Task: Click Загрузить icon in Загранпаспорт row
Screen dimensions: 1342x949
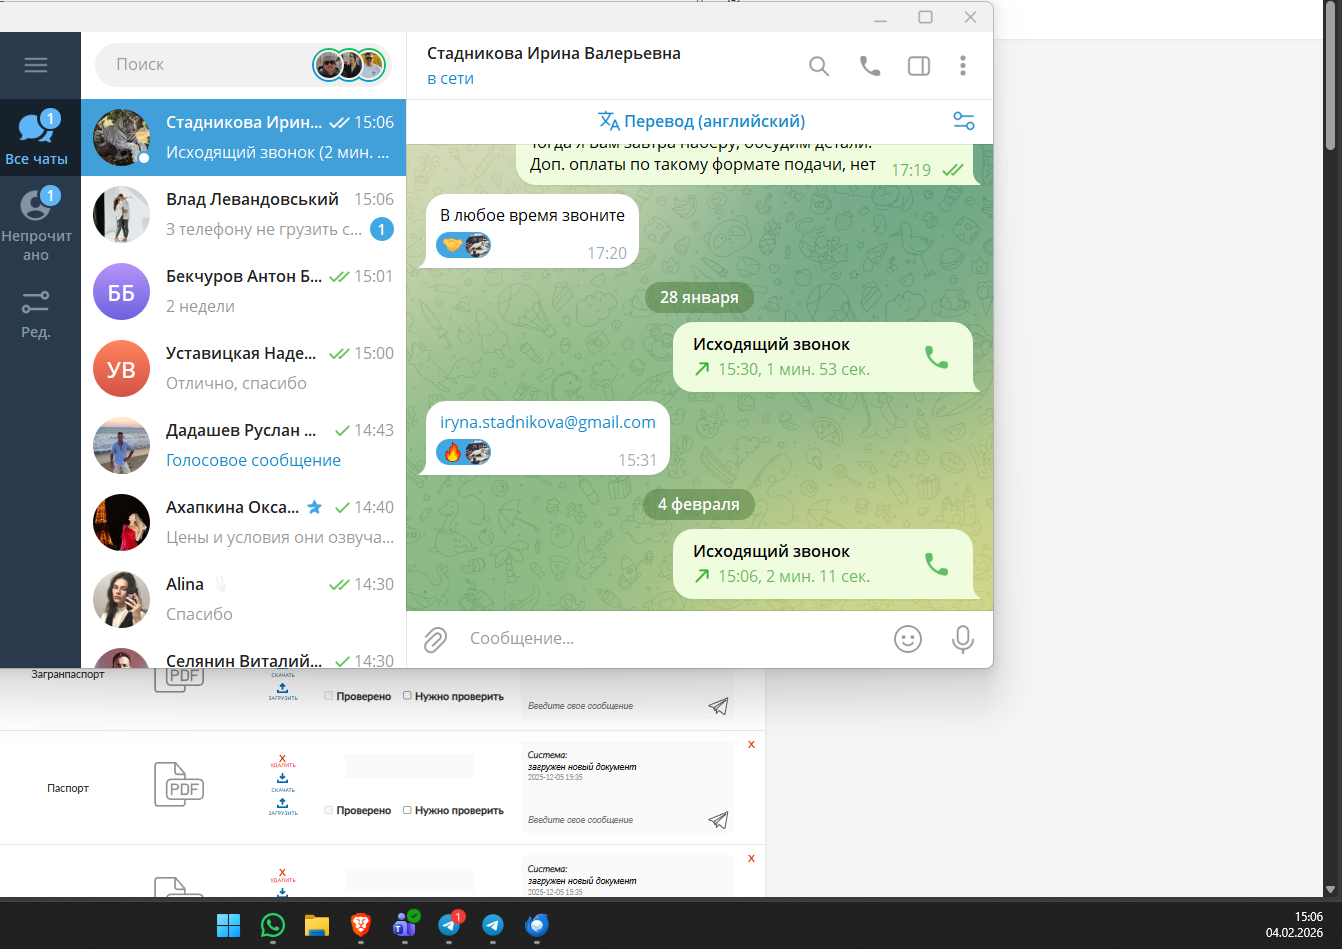Action: (283, 692)
